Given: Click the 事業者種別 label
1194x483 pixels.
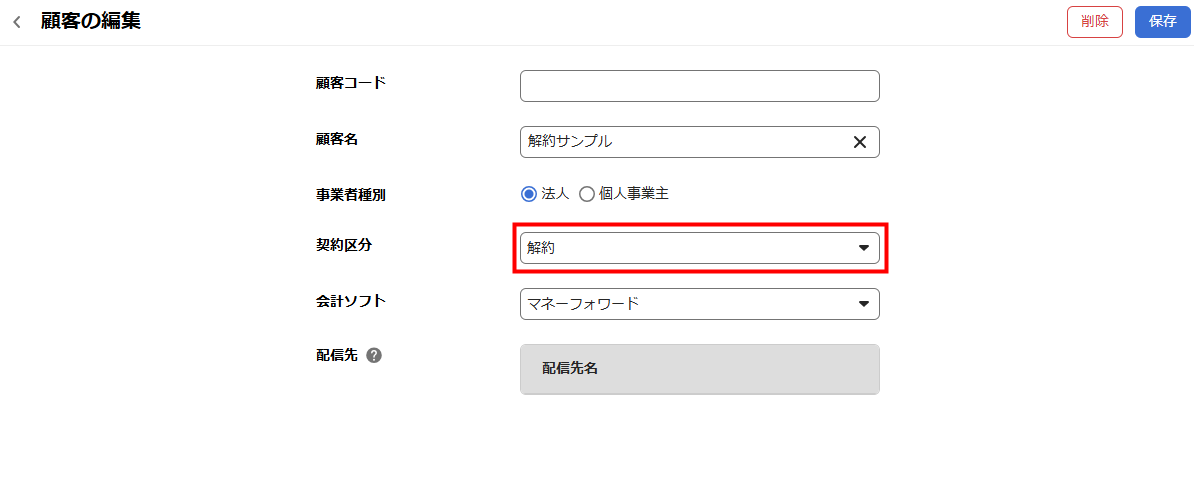Looking at the screenshot, I should [351, 195].
